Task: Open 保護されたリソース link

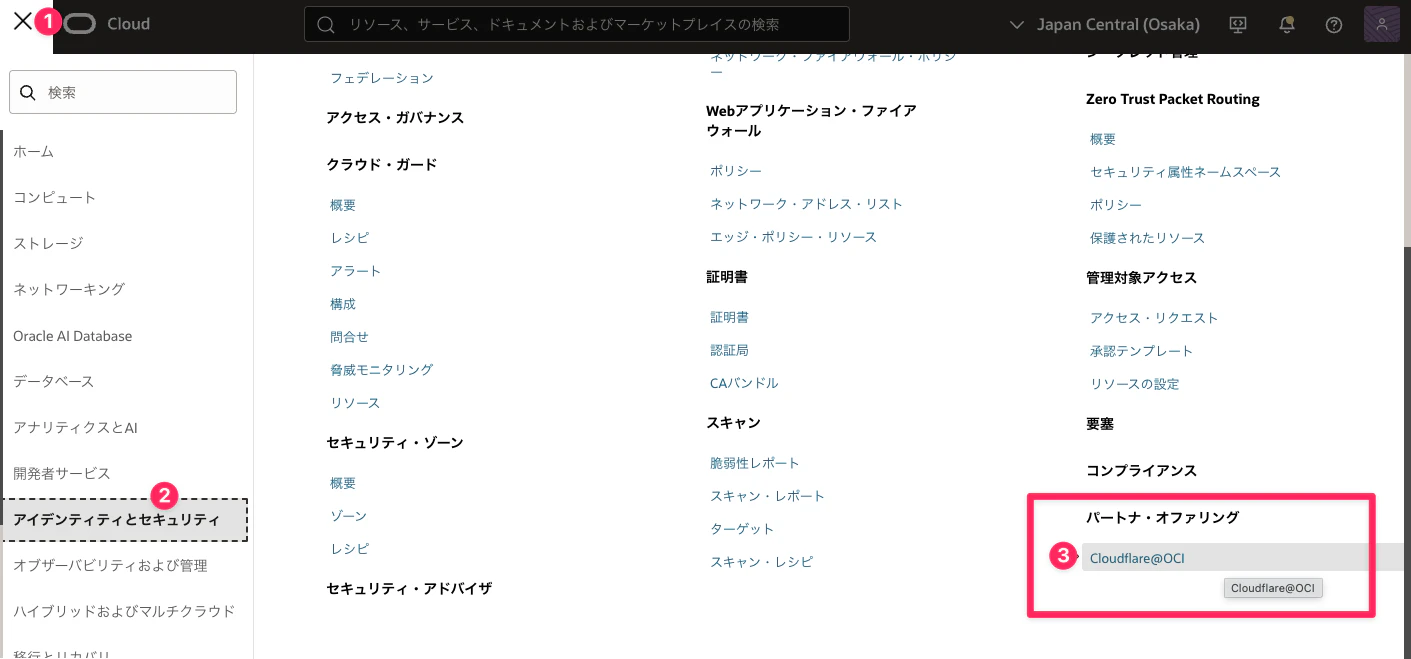Action: [1148, 238]
